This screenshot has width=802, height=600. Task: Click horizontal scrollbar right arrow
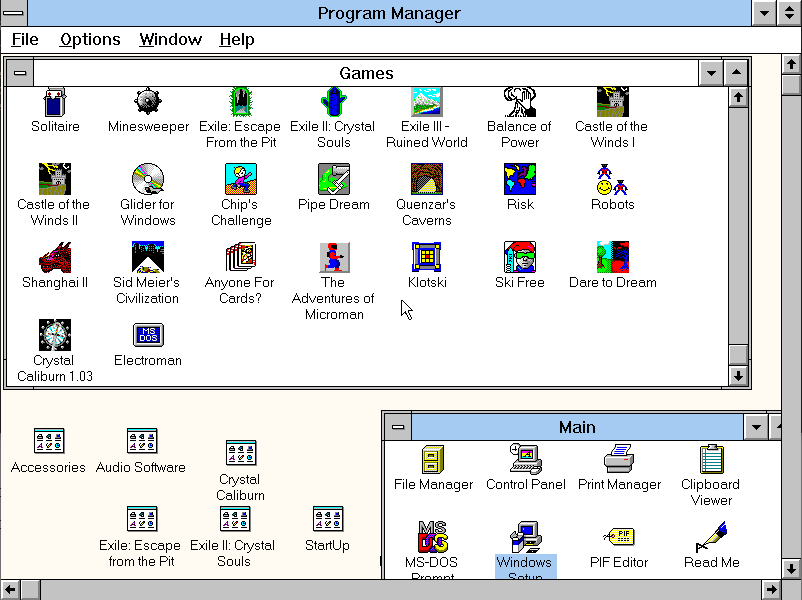click(x=771, y=590)
